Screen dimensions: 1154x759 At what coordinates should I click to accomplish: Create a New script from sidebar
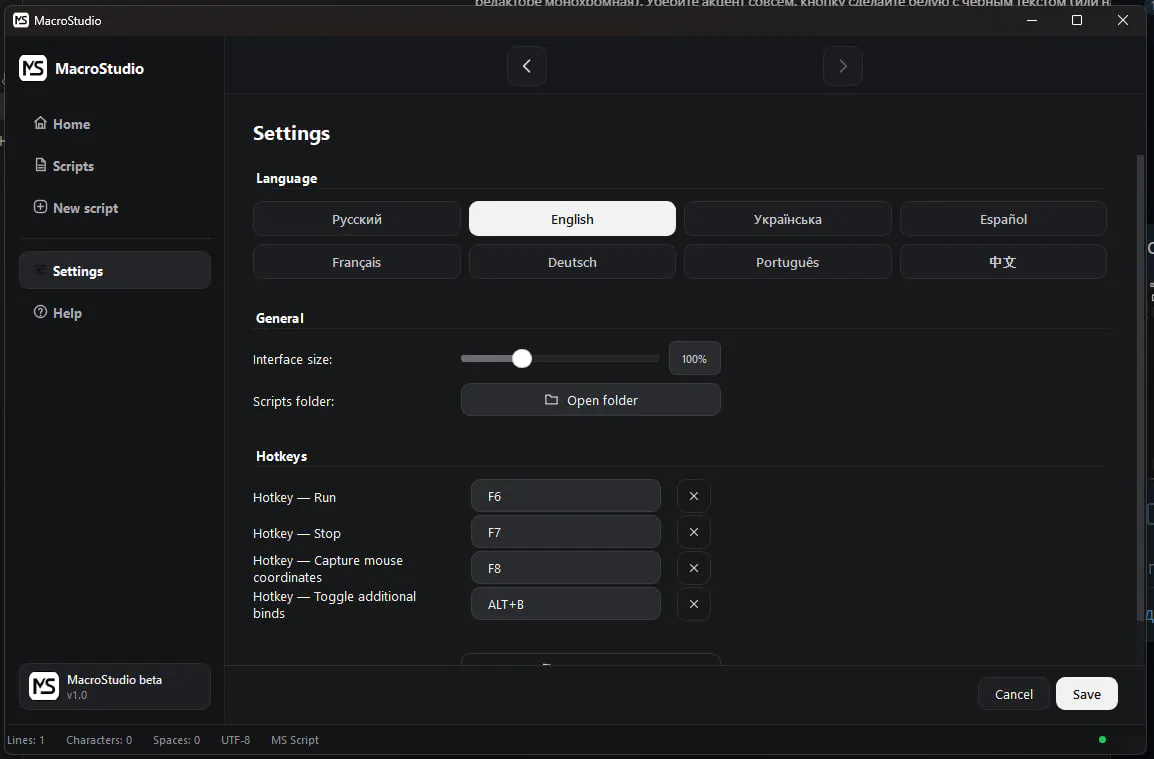click(x=76, y=208)
